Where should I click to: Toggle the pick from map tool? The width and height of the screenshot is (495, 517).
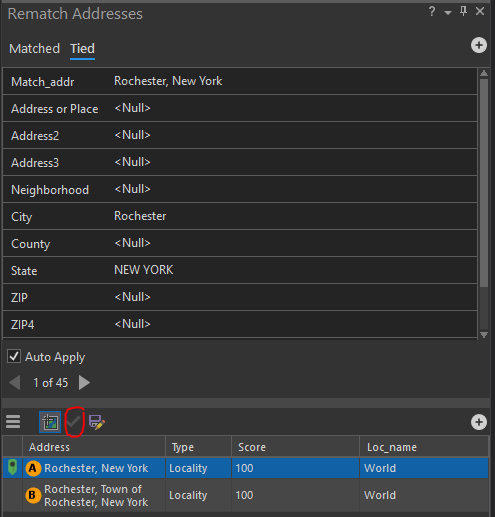click(50, 422)
